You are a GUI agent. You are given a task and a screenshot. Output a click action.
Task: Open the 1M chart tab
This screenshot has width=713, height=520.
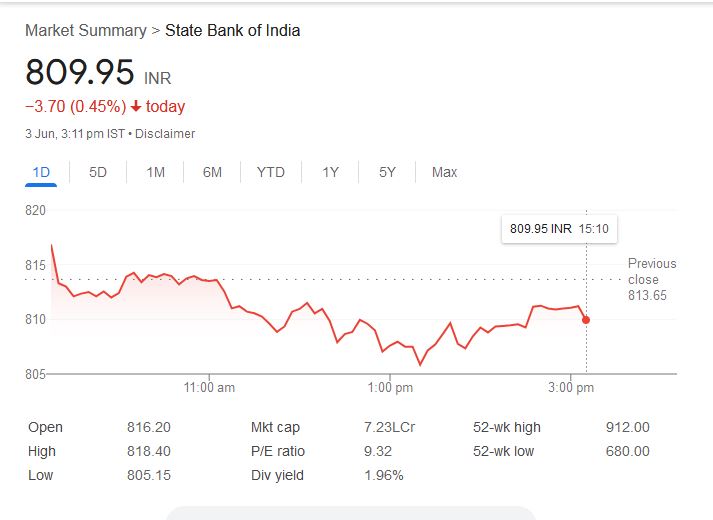[155, 172]
